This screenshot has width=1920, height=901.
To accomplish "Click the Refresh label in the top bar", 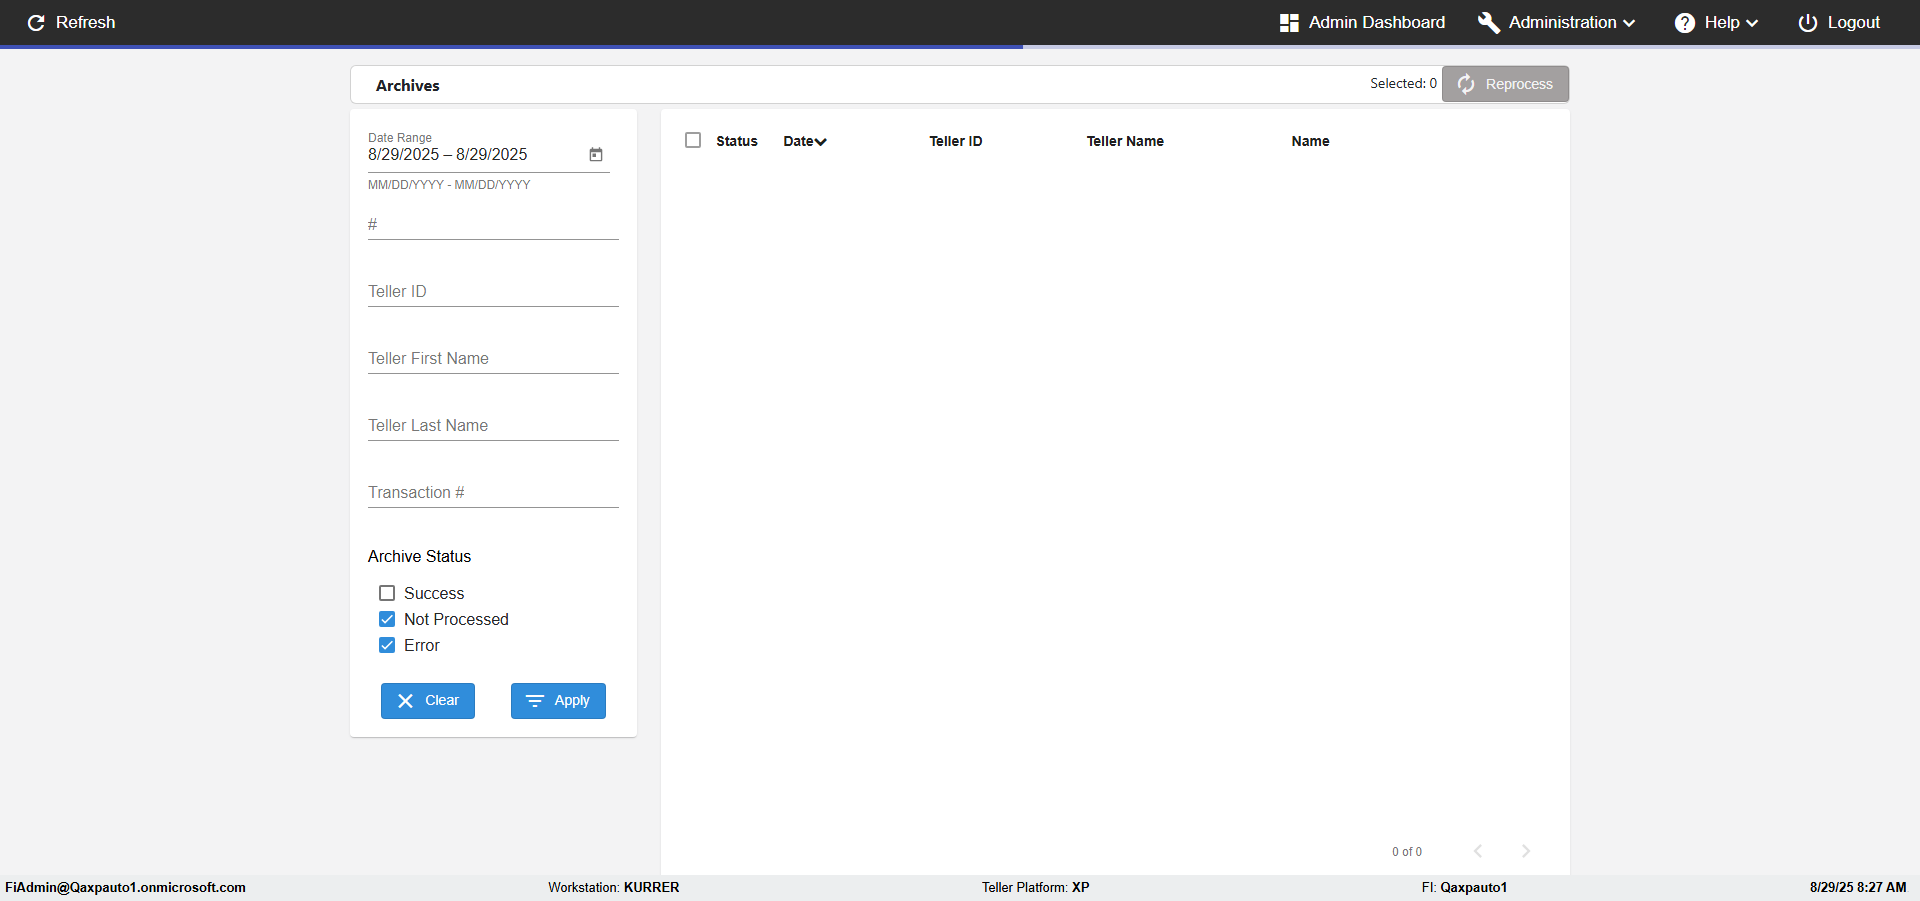I will (x=86, y=22).
